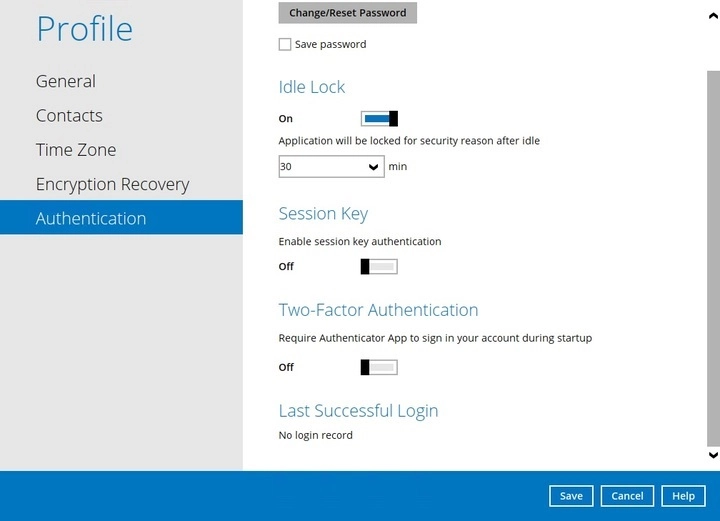Viewport: 720px width, 521px height.
Task: Open the General profile section
Action: click(66, 82)
